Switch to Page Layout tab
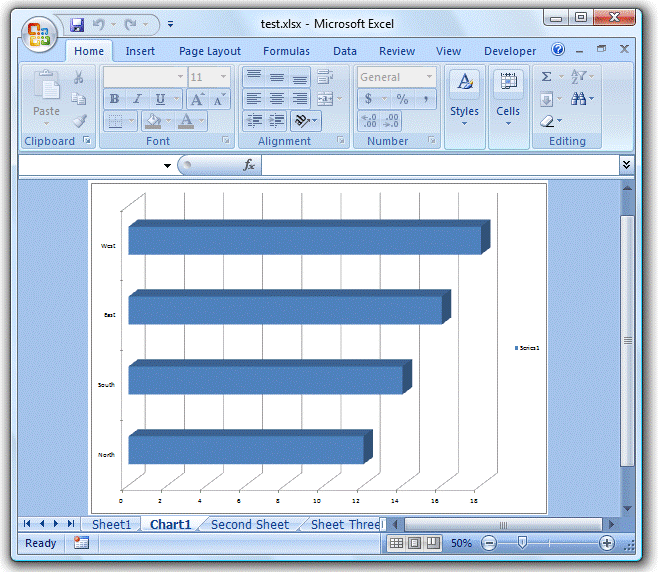The height and width of the screenshot is (572, 658). tap(210, 51)
